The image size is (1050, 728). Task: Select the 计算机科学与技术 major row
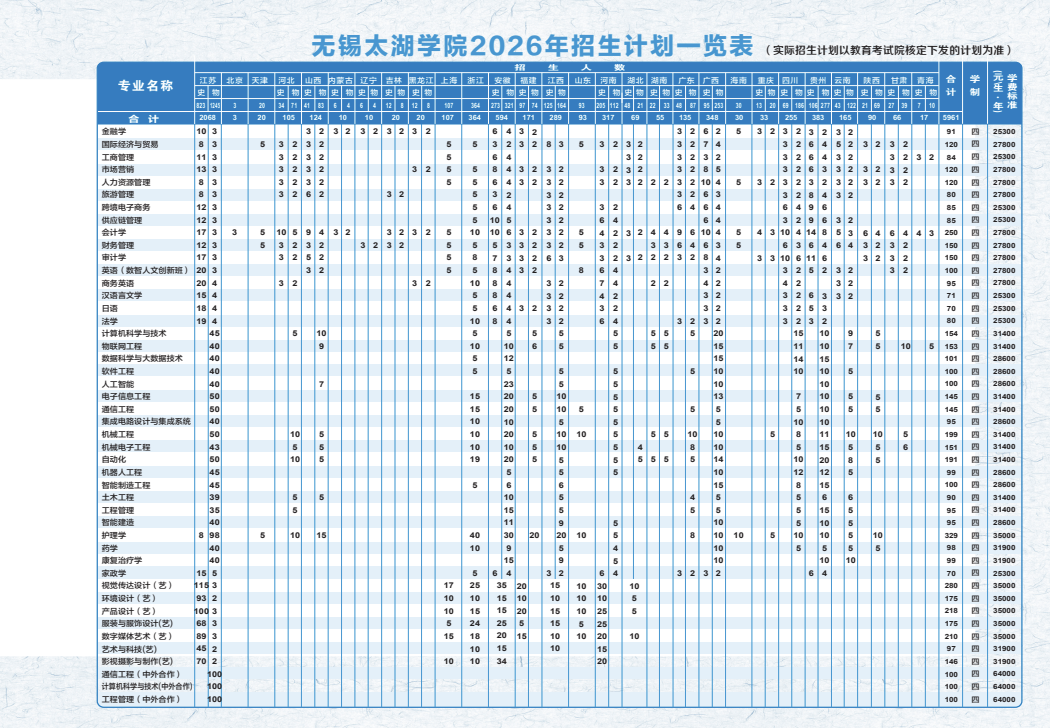pos(560,334)
